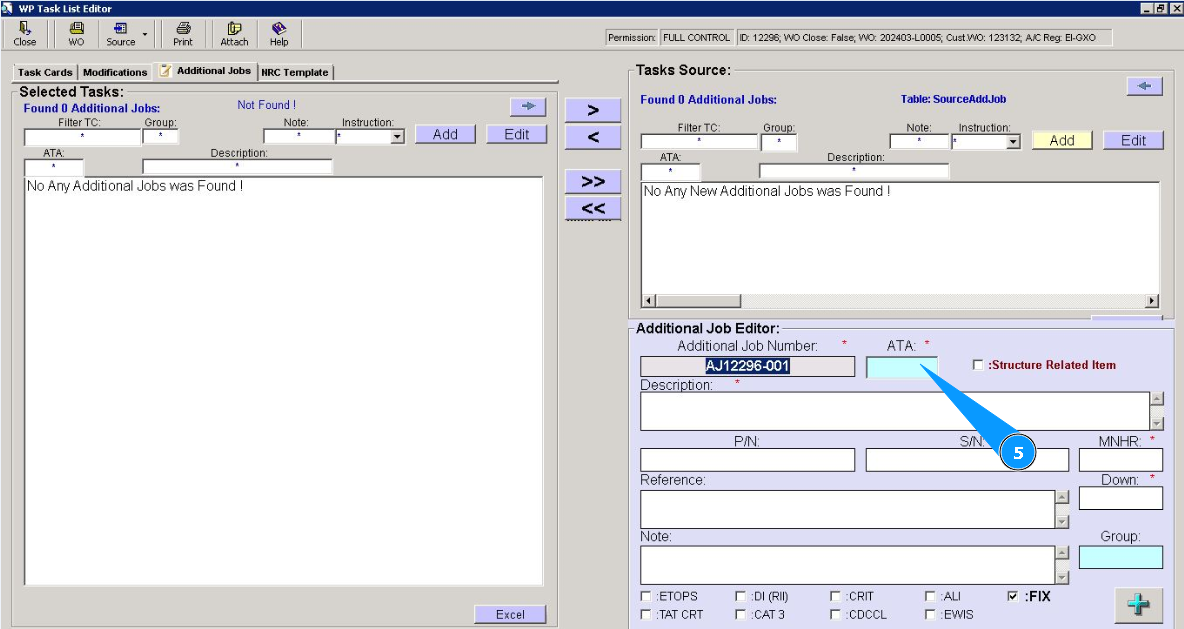Click left arrow icon in Tasks Source
The image size is (1184, 629).
point(1144,87)
